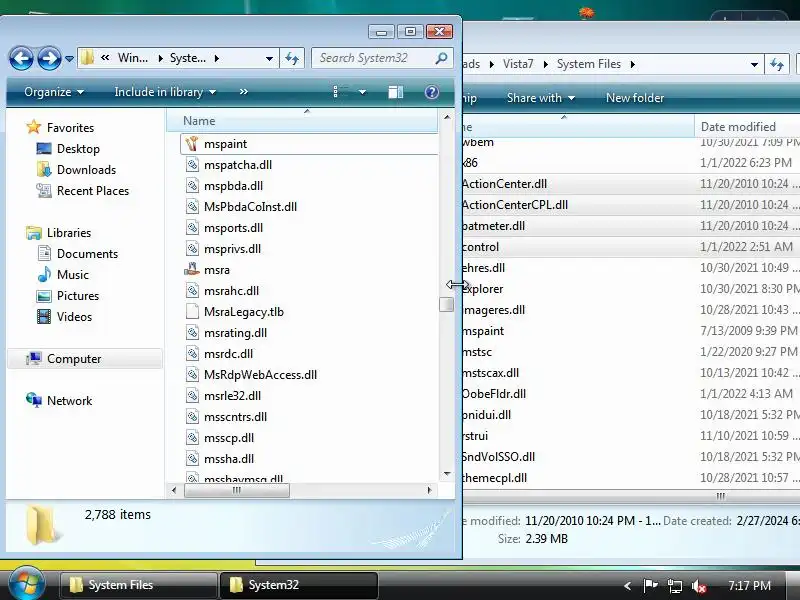Viewport: 800px width, 600px height.
Task: Select MsPbdaCoInst.dll in the list
Action: 250,207
